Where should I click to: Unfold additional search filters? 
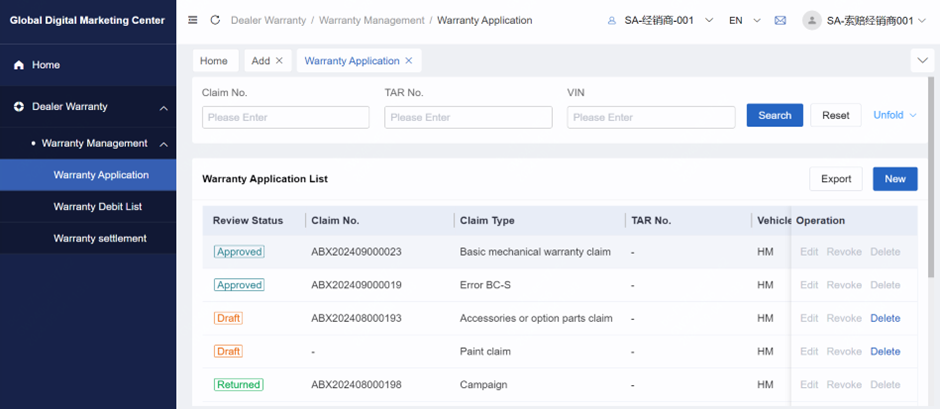(x=894, y=115)
